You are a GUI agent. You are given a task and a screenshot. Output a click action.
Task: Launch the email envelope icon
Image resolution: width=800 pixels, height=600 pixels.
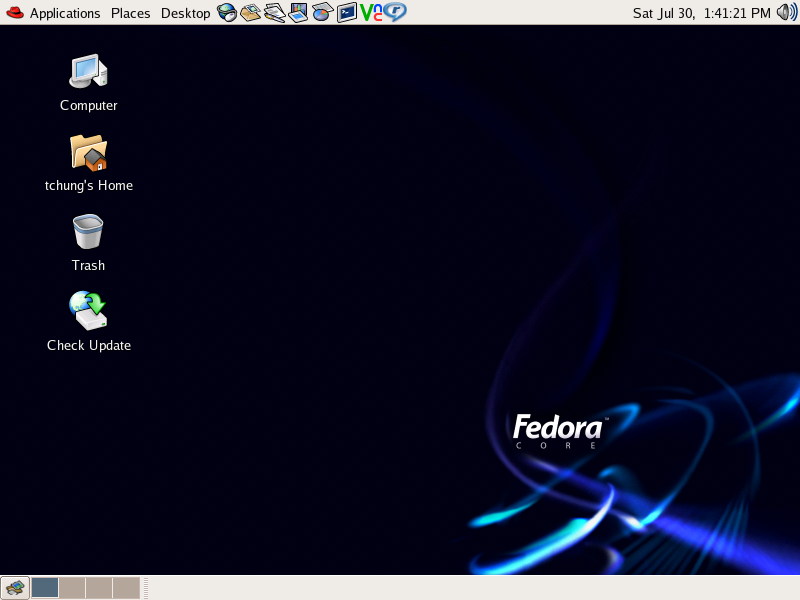pyautogui.click(x=251, y=12)
